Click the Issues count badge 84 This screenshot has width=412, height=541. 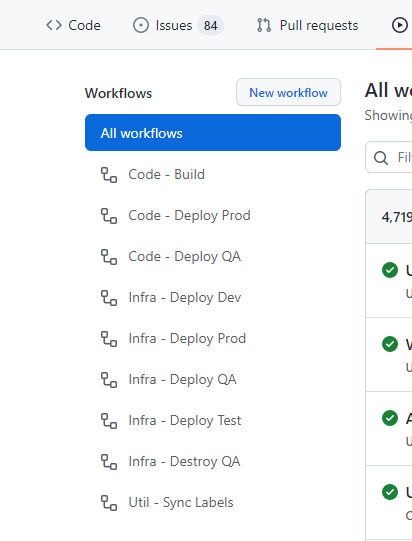(210, 25)
